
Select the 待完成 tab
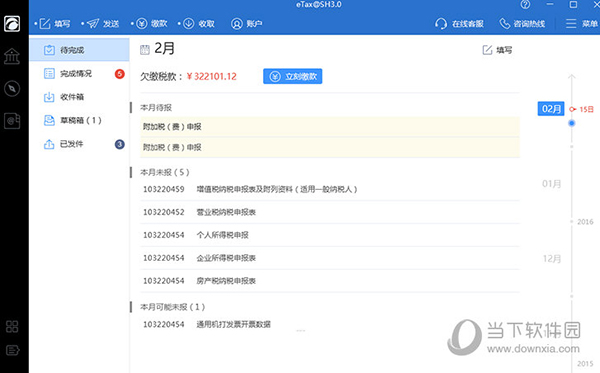(x=80, y=50)
